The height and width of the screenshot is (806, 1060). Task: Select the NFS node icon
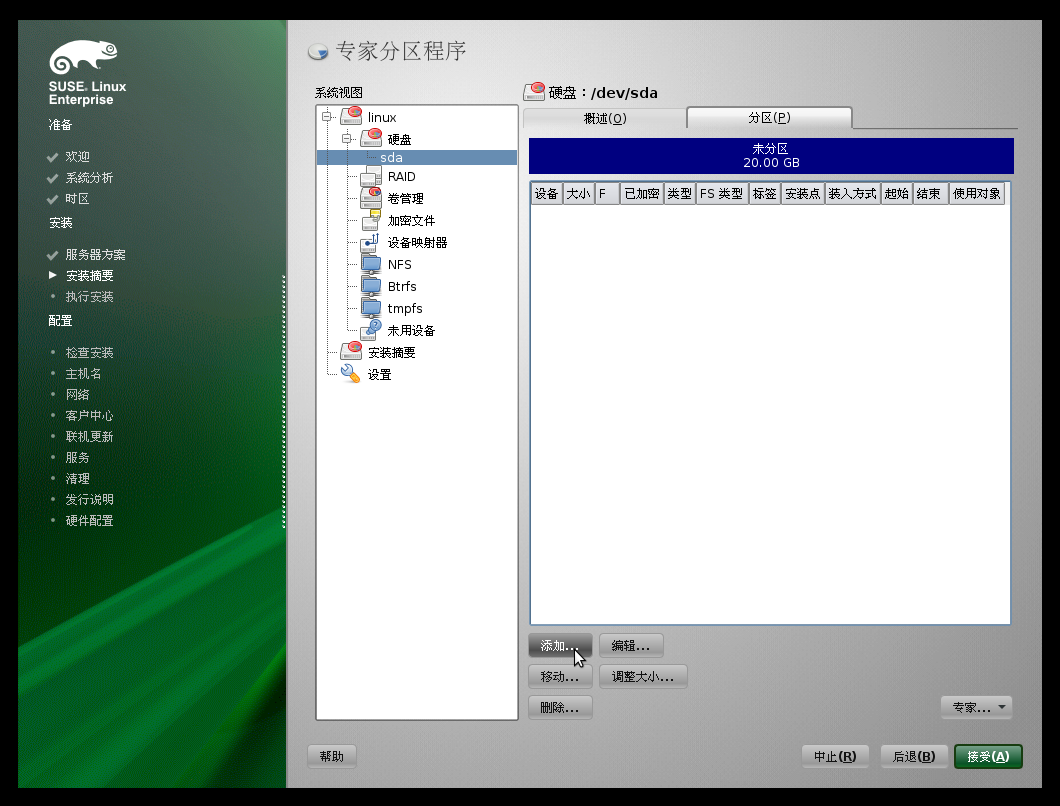[371, 264]
